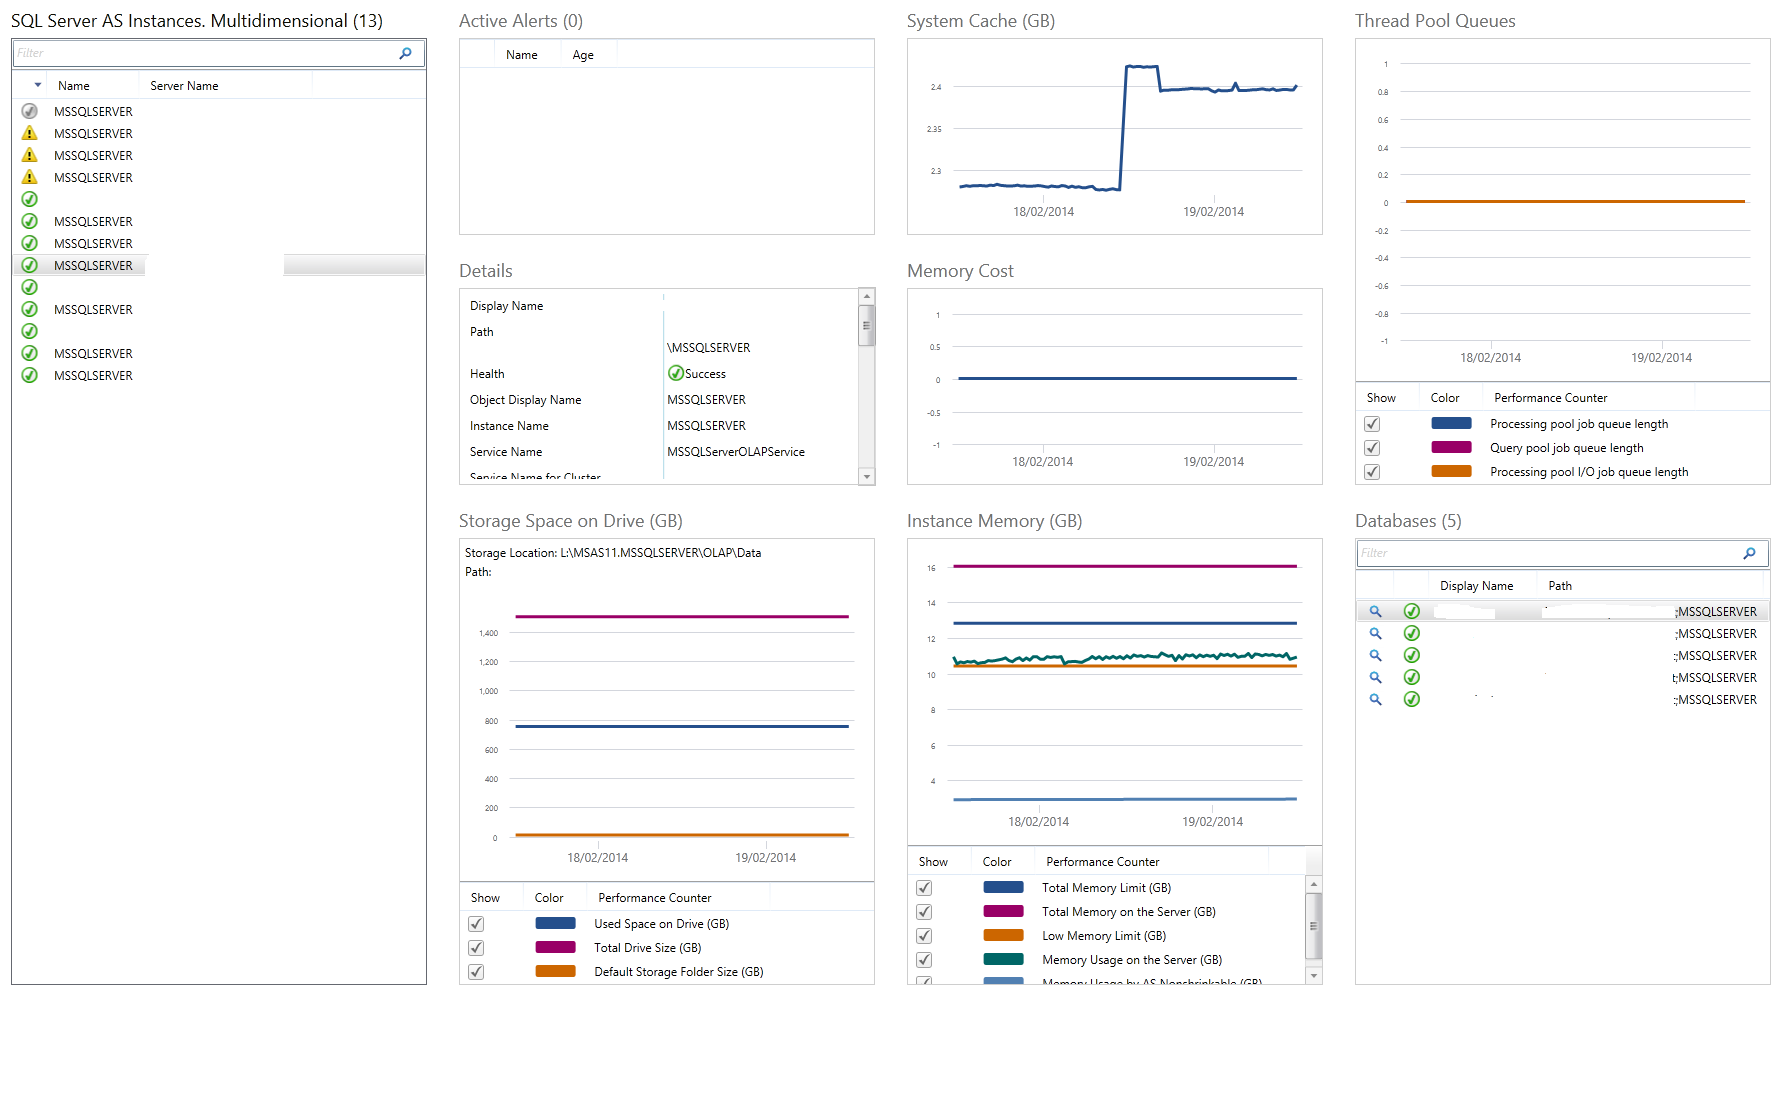Click the green Success health icon in Details
1784x1106 pixels.
[676, 373]
